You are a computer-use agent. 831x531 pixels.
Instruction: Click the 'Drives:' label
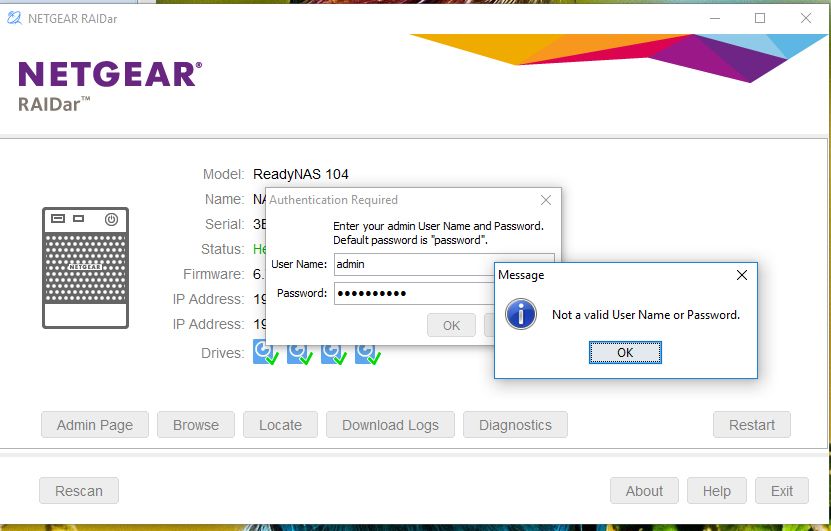point(223,353)
